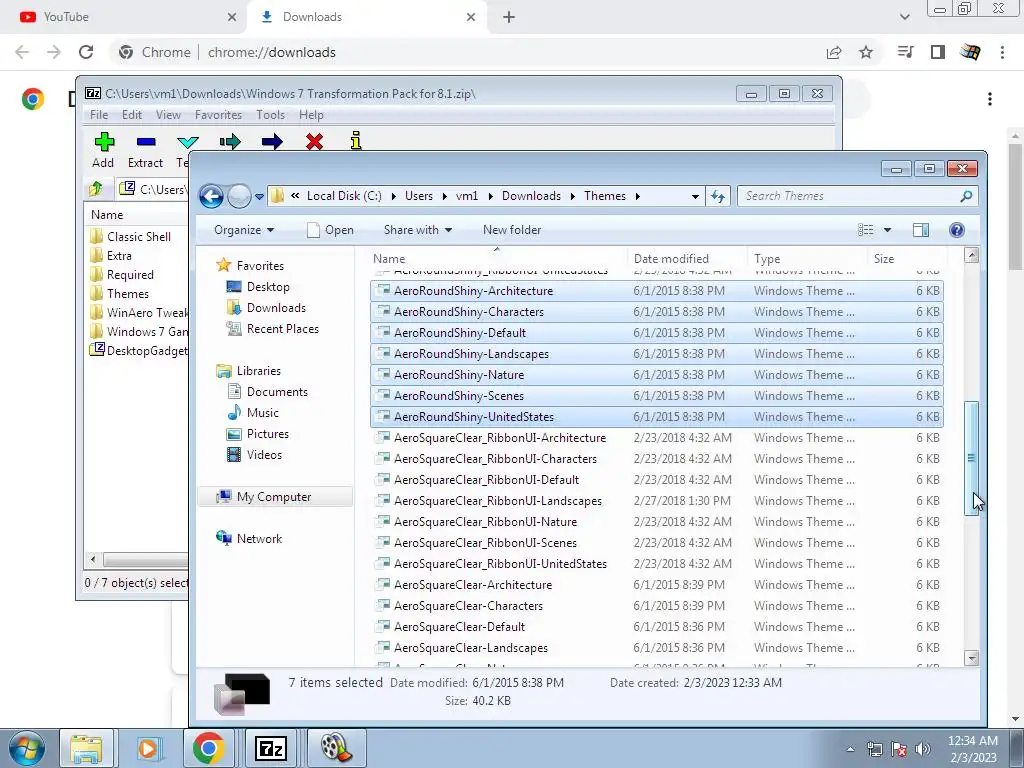This screenshot has height=768, width=1024.
Task: Click the Change your view icon
Action: 866,230
